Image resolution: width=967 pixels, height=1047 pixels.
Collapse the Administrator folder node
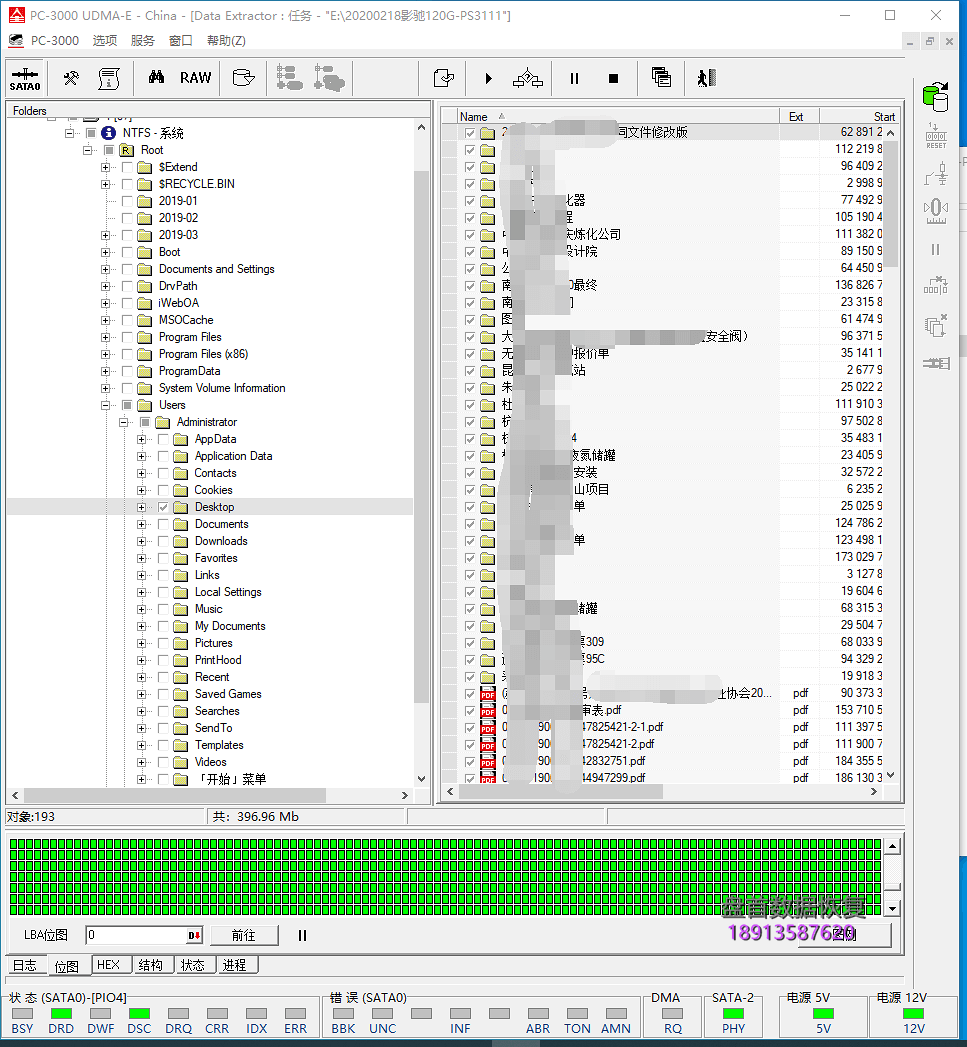click(124, 423)
